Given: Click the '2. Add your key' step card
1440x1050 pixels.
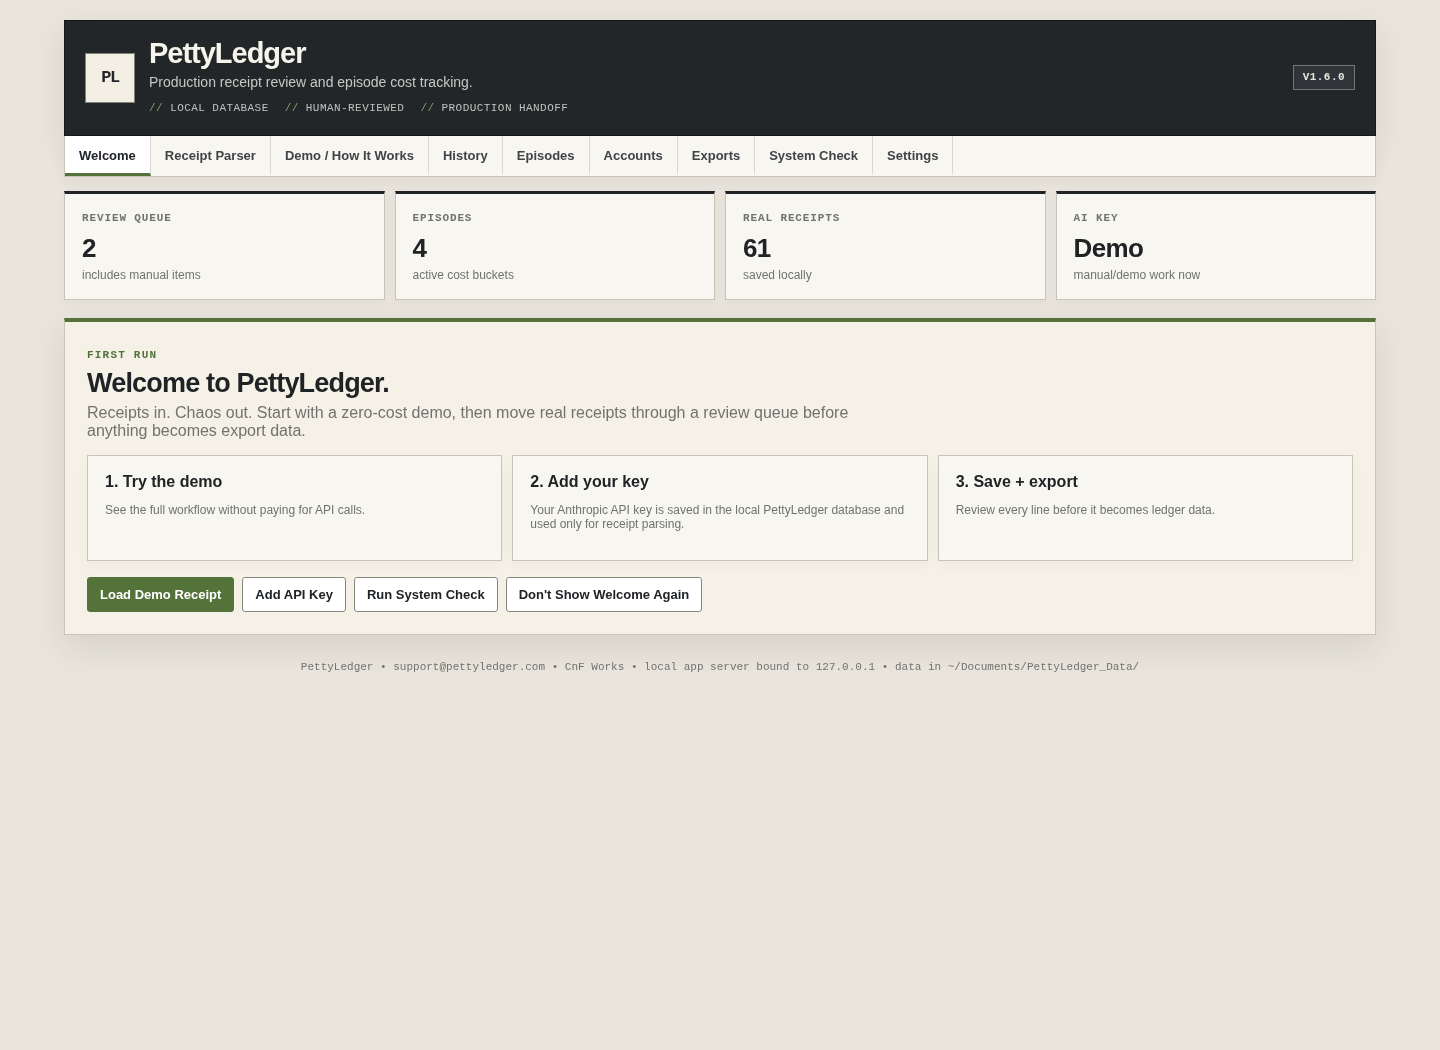Looking at the screenshot, I should tap(720, 508).
